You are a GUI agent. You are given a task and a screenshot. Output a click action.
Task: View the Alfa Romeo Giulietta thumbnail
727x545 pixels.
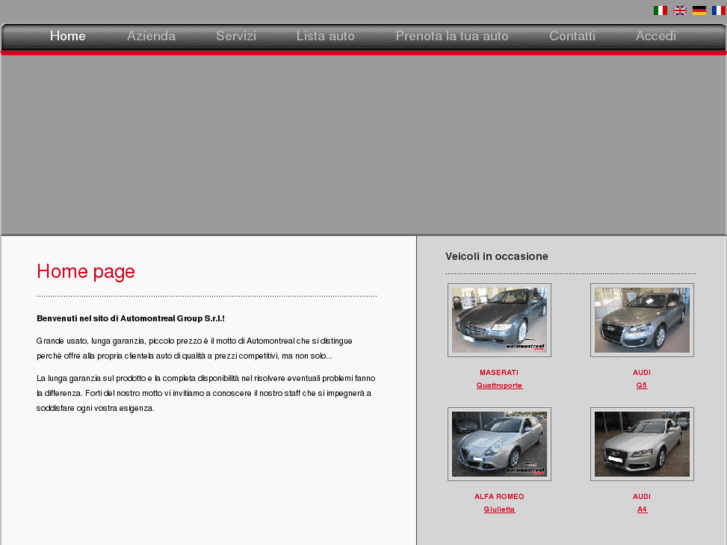tap(499, 444)
